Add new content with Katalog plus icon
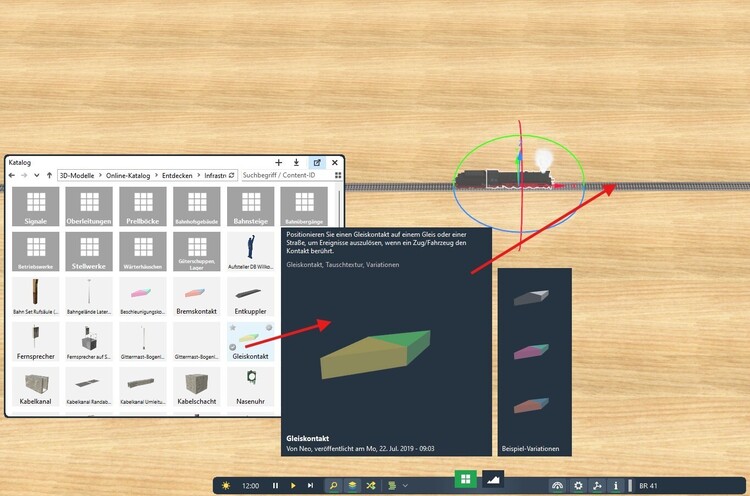Viewport: 750px width, 496px height. click(x=278, y=163)
